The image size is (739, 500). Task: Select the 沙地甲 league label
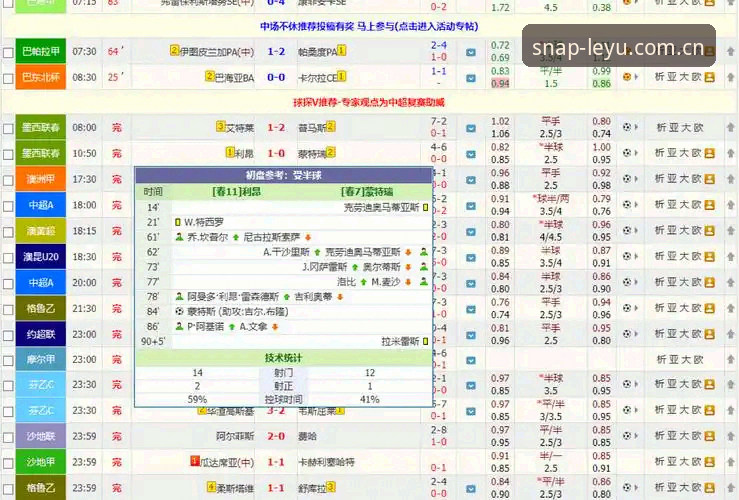41,462
